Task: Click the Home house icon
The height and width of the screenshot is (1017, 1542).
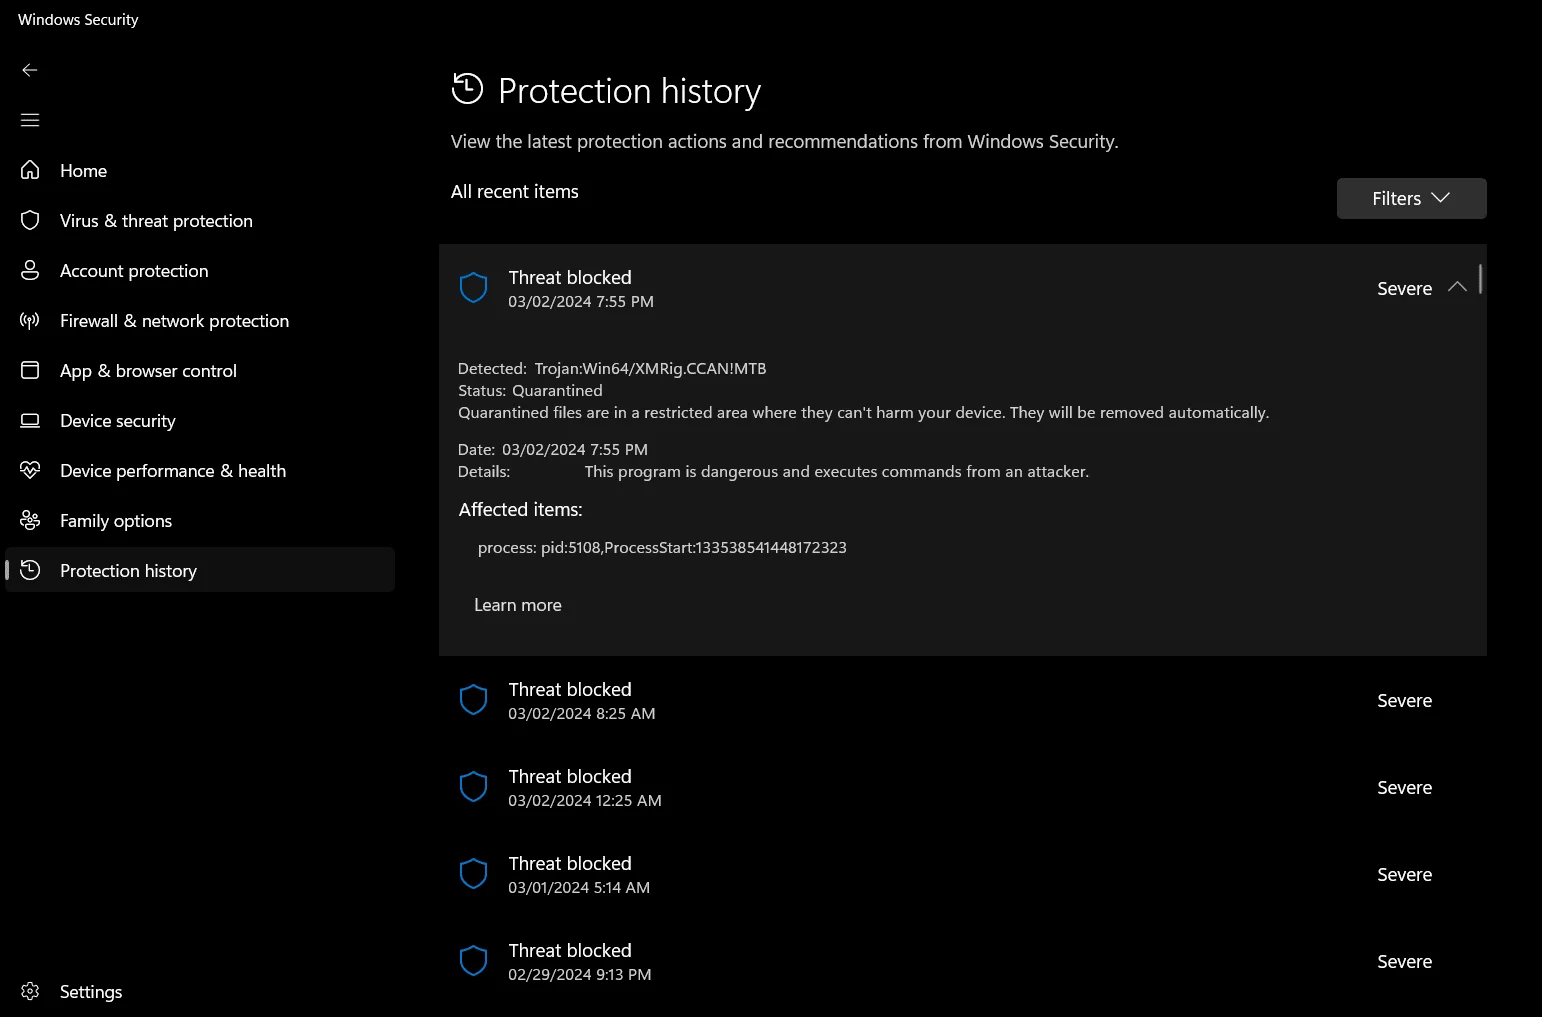Action: (30, 170)
